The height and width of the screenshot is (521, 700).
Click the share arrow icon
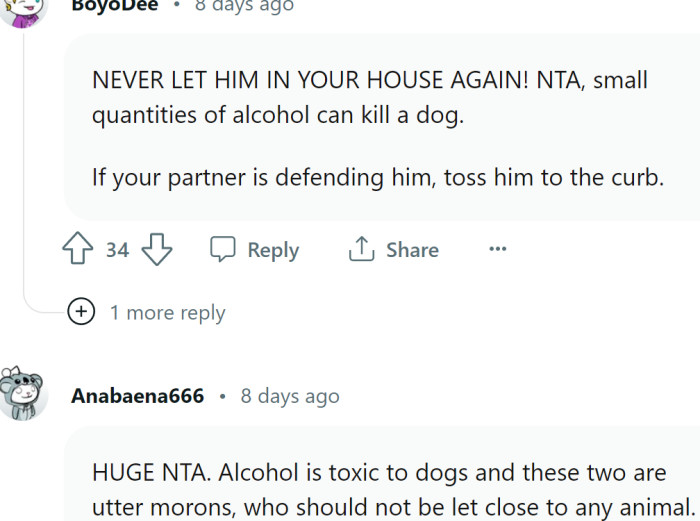(360, 249)
